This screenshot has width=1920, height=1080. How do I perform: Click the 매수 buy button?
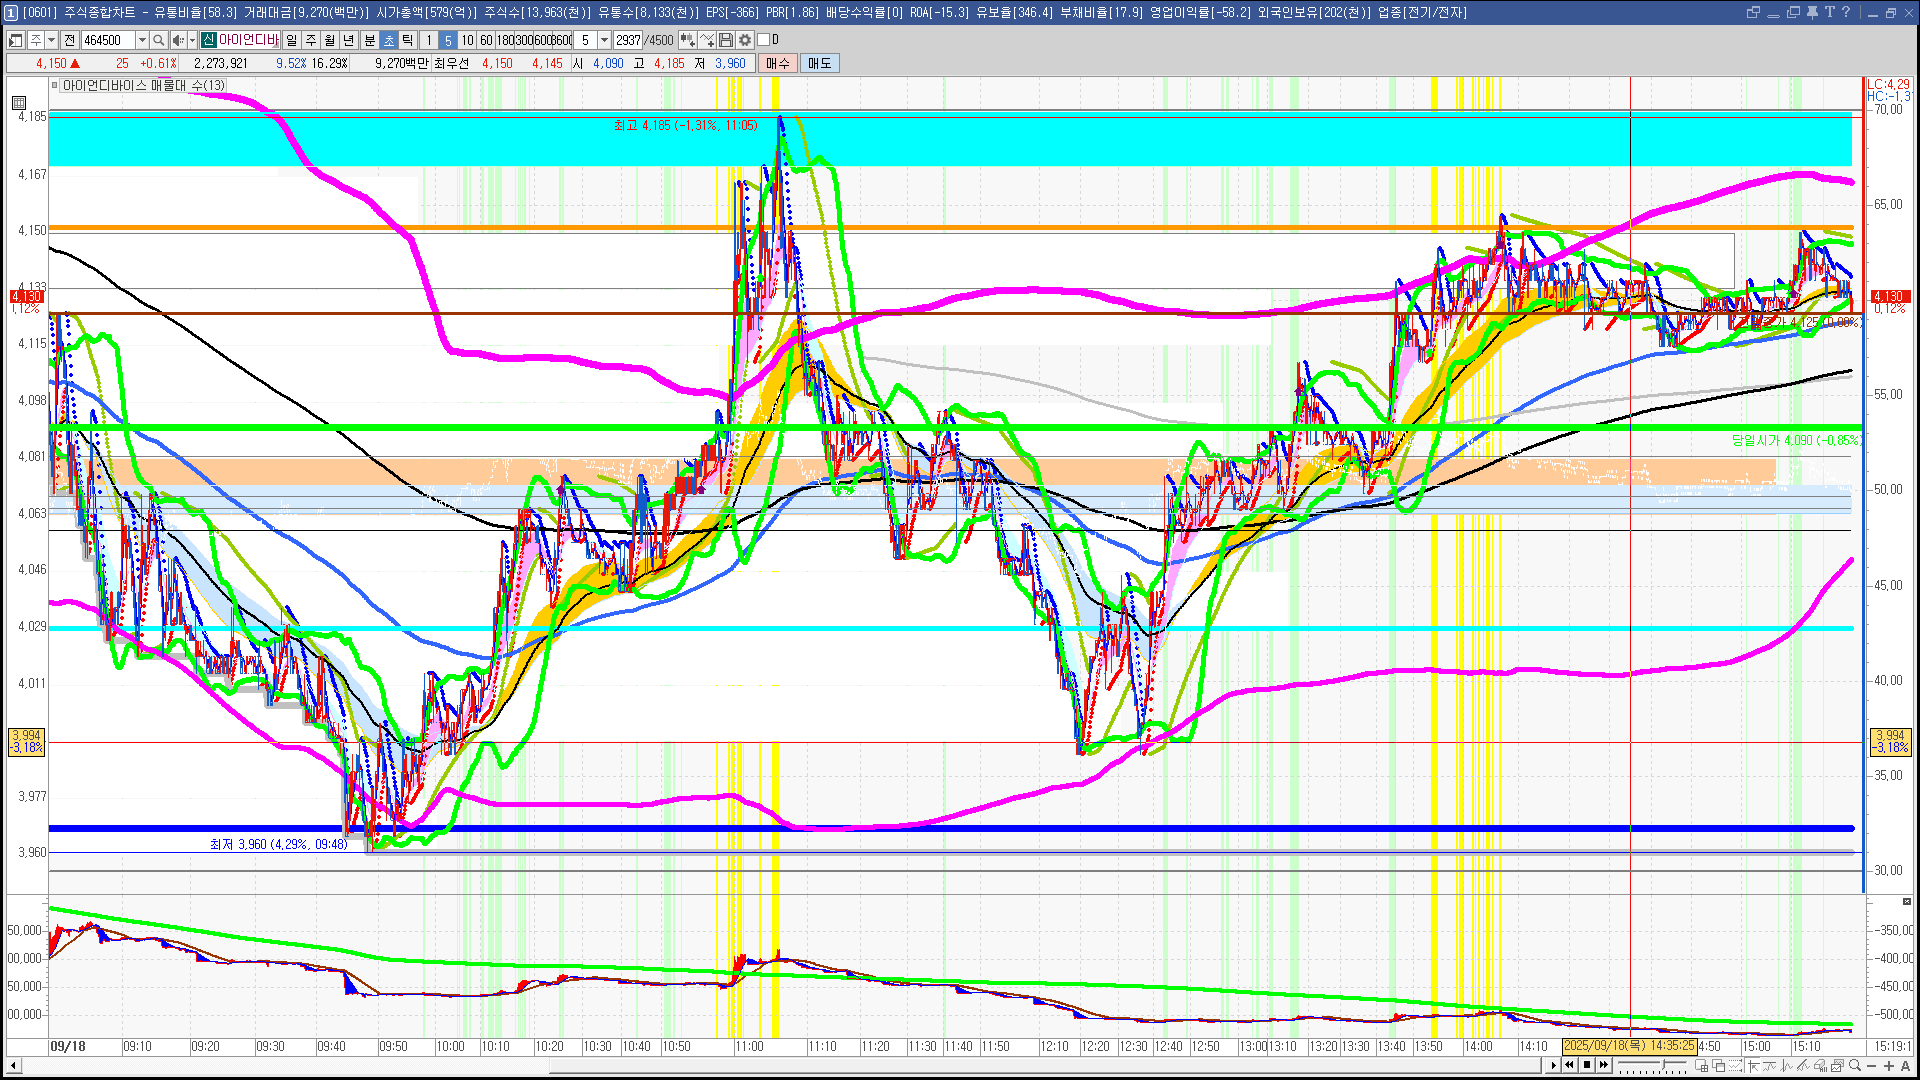[x=778, y=63]
